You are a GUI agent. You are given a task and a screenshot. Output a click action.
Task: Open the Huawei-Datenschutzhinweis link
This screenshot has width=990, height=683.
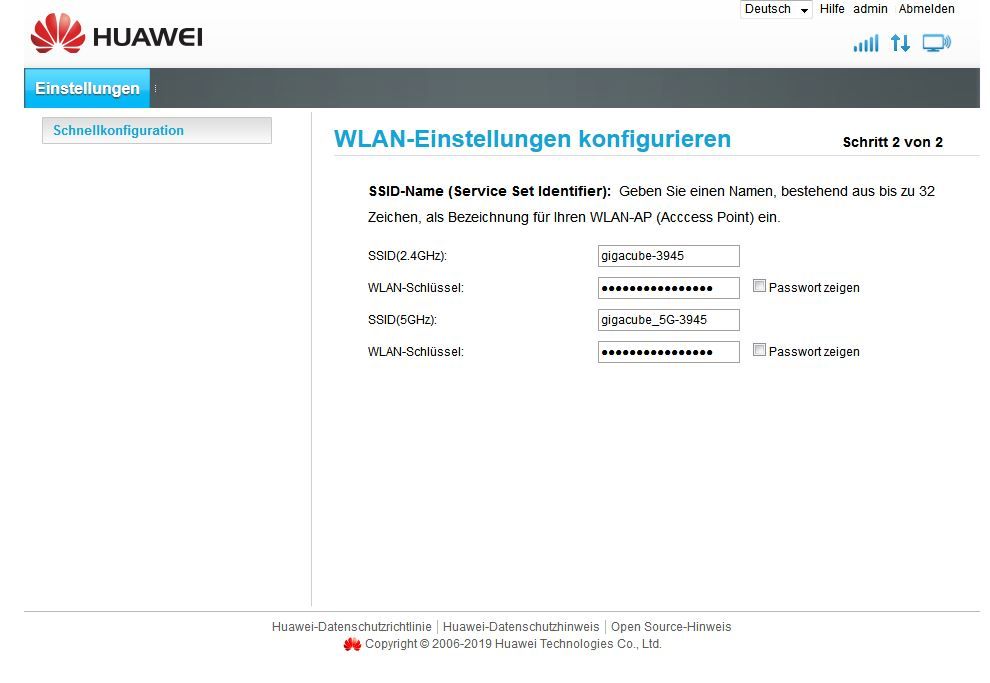(x=521, y=627)
